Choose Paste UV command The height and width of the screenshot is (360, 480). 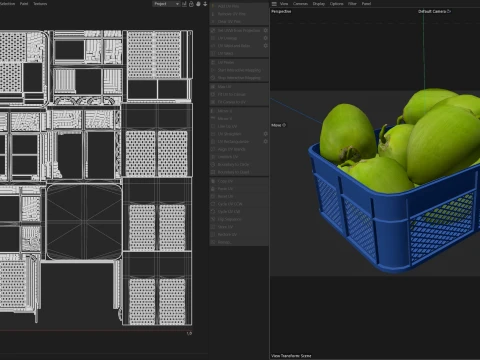239,189
